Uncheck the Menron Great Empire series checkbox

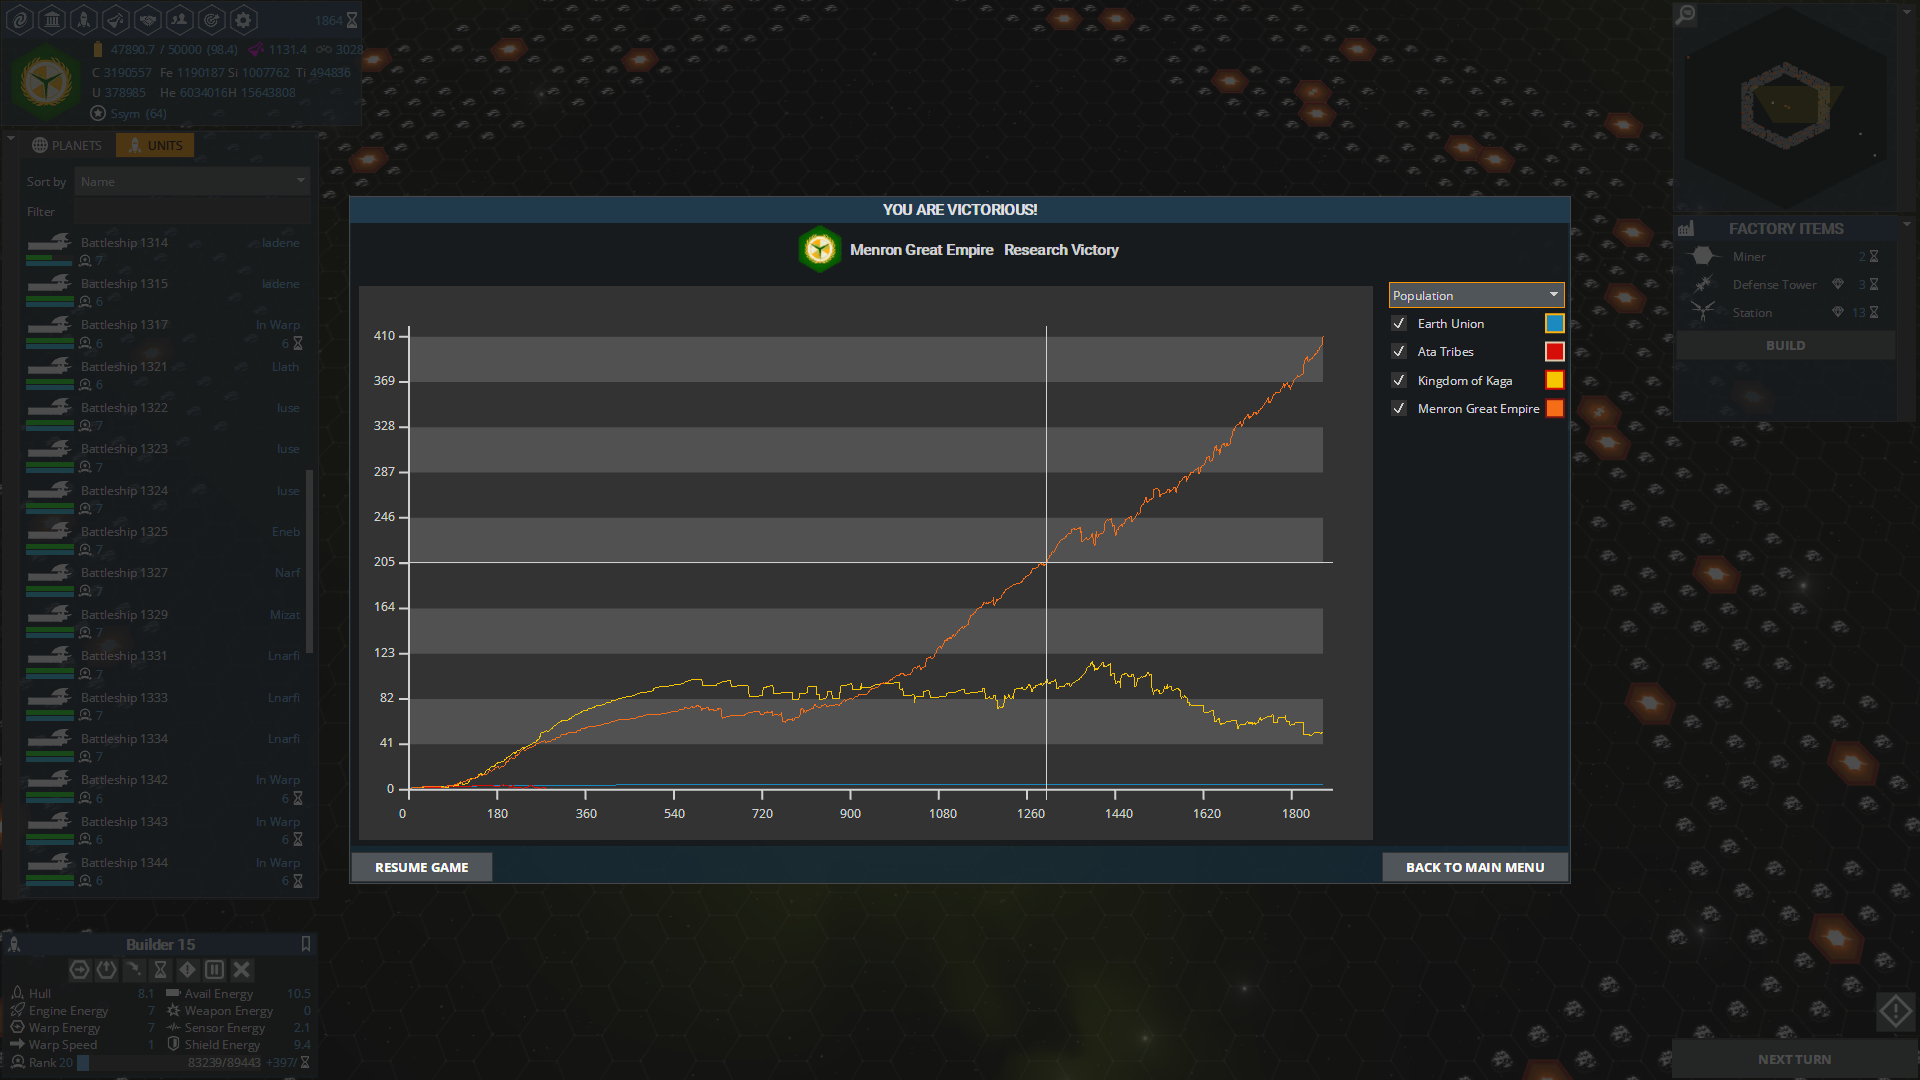click(x=1399, y=409)
